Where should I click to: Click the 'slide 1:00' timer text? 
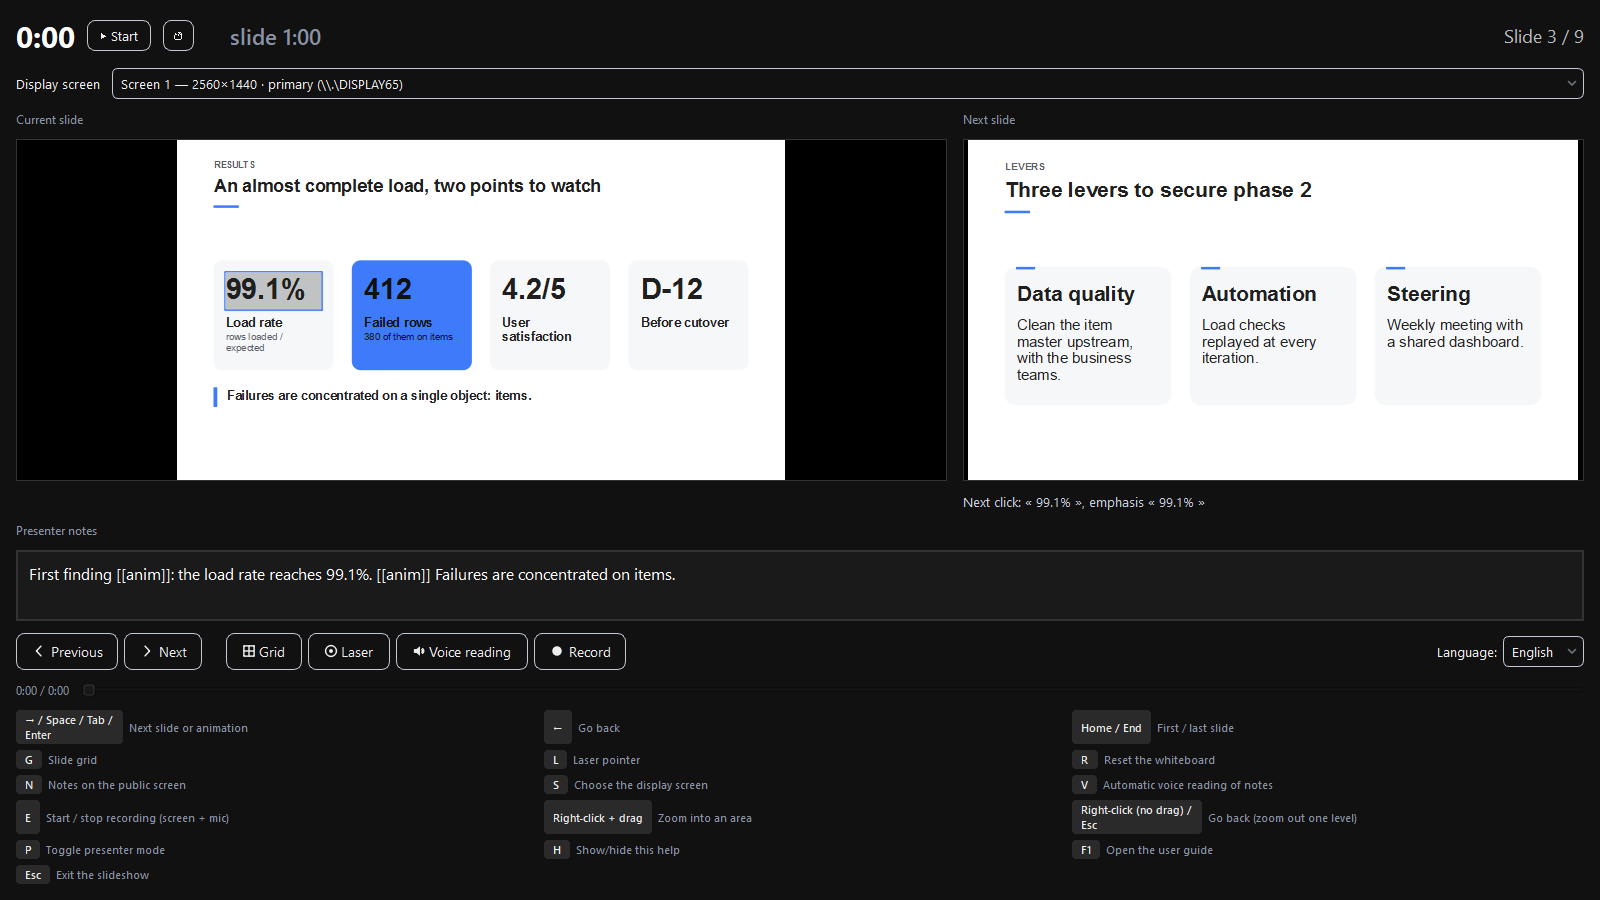point(275,37)
